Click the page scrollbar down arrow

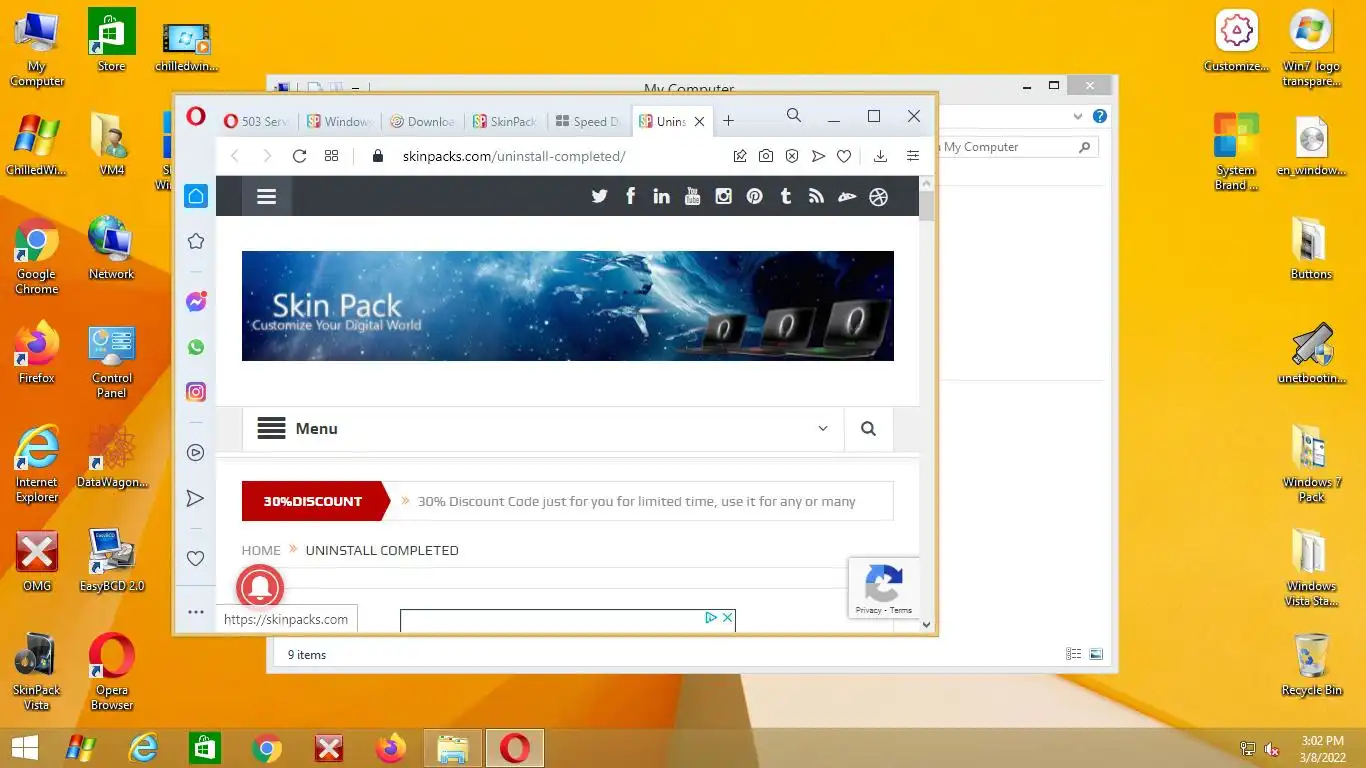(926, 625)
